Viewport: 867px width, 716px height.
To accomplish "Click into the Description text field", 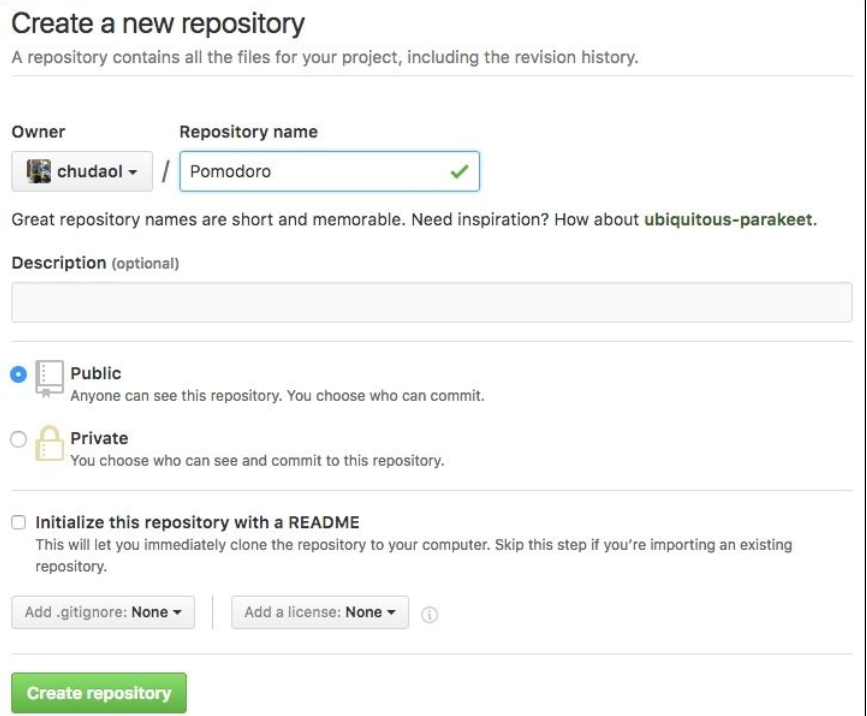I will 431,302.
